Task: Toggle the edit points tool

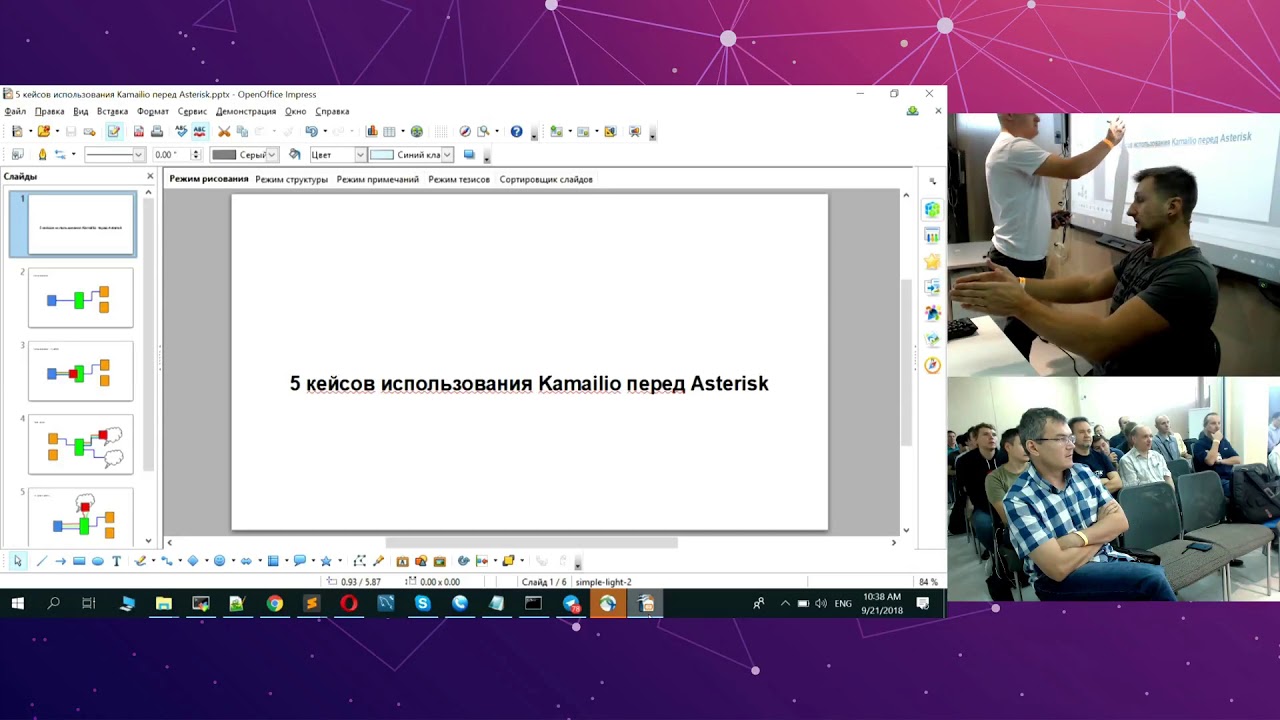Action: [x=360, y=561]
